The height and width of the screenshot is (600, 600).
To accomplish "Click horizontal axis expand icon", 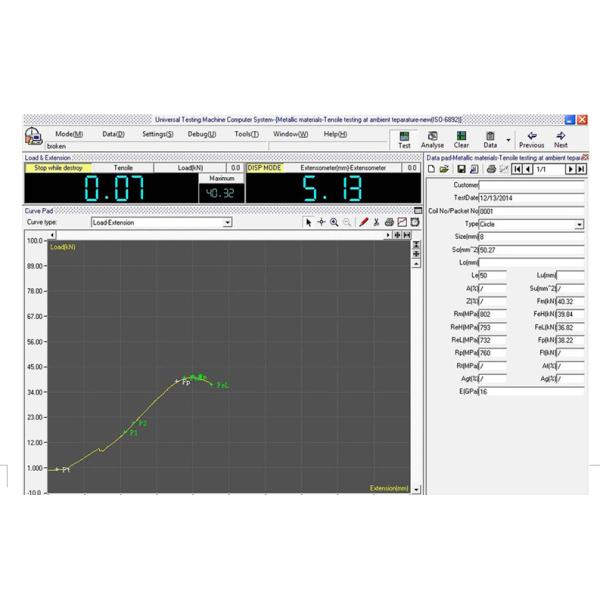I will [x=397, y=235].
